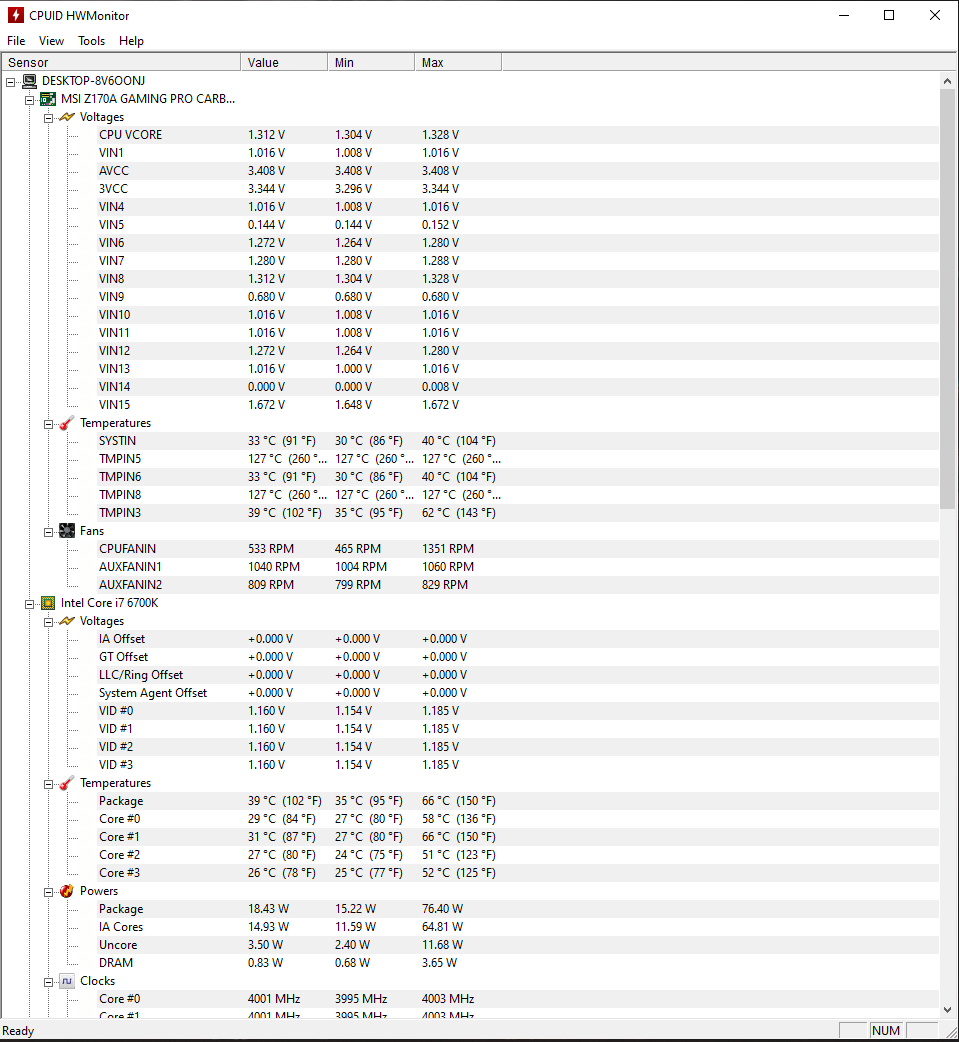Screen dimensions: 959x1042
Task: Collapse the CPU Voltages section
Action: (49, 622)
